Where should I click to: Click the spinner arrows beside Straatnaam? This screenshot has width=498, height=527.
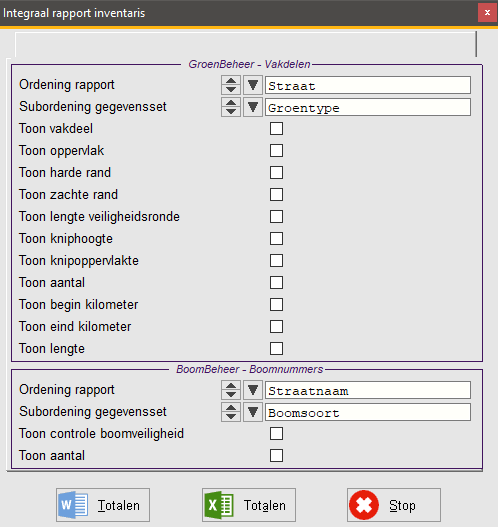coord(231,390)
